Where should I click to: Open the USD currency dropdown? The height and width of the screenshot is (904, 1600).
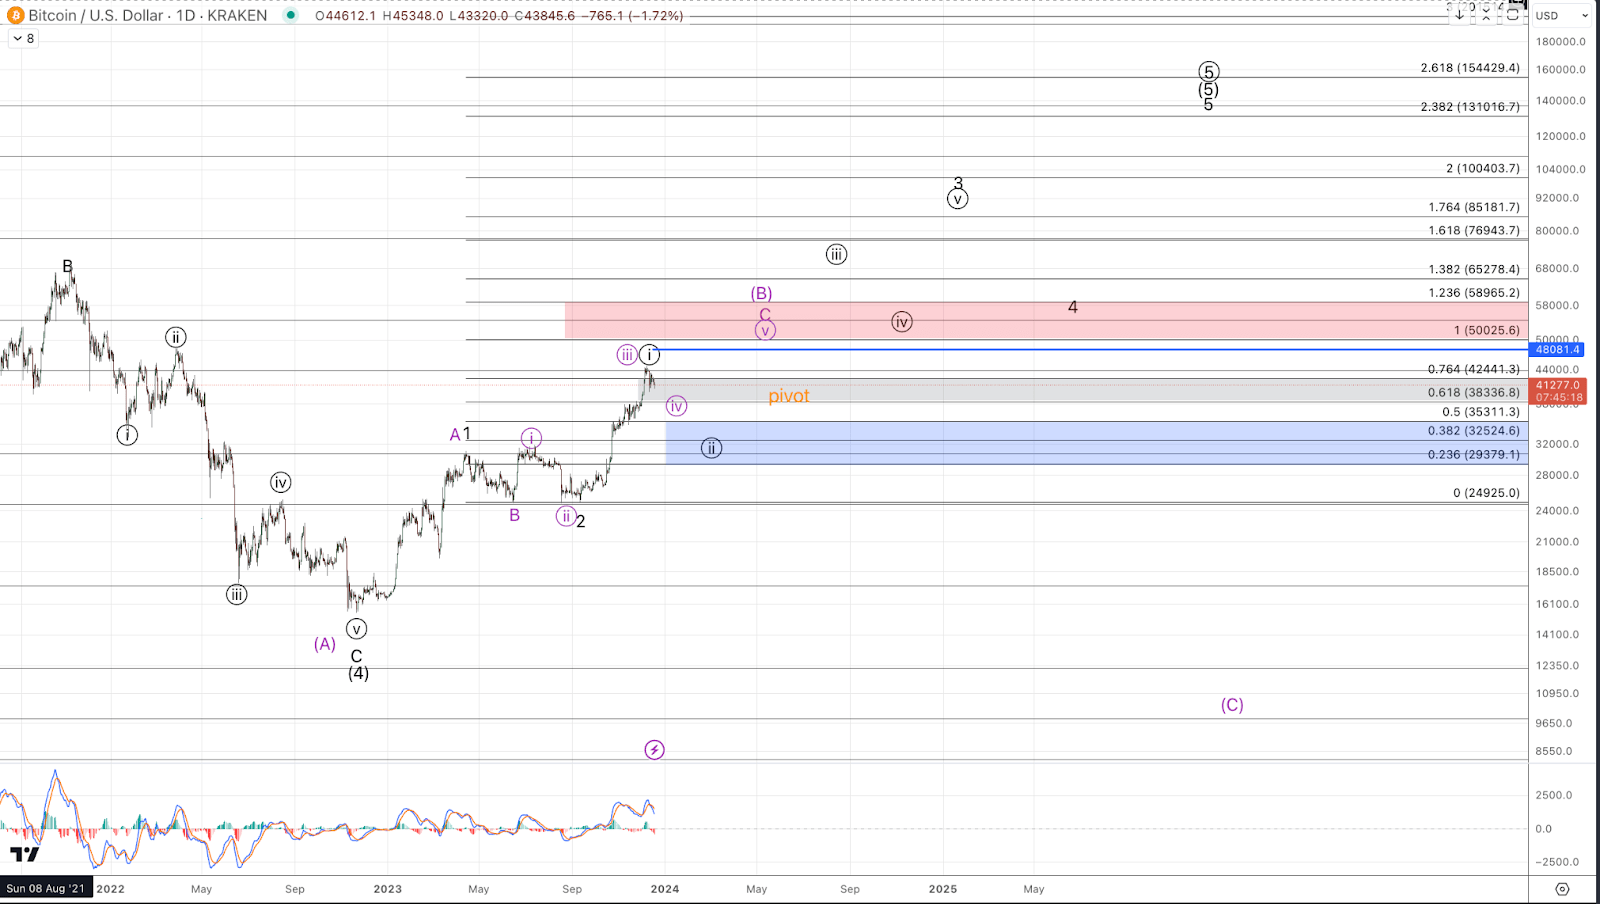(1562, 15)
